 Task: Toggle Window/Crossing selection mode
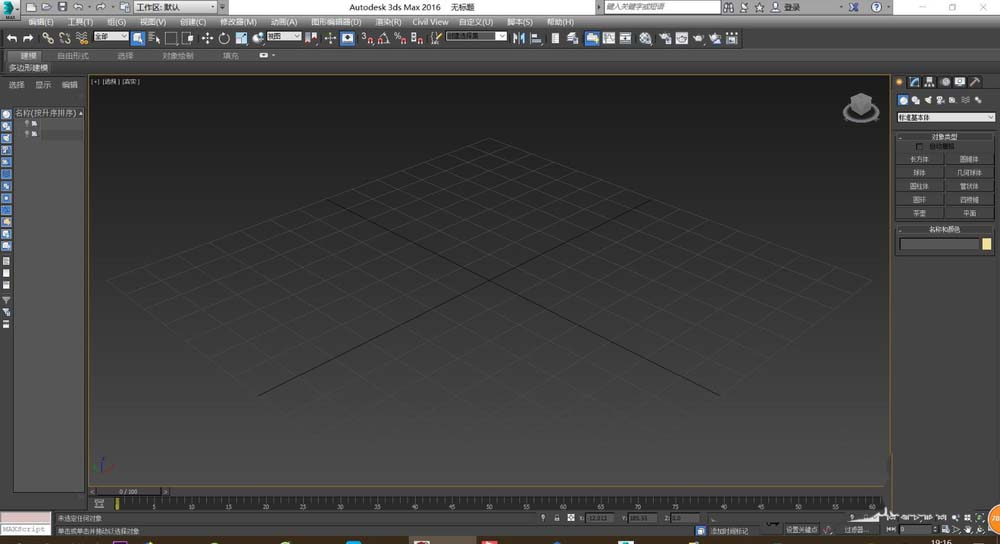188,38
